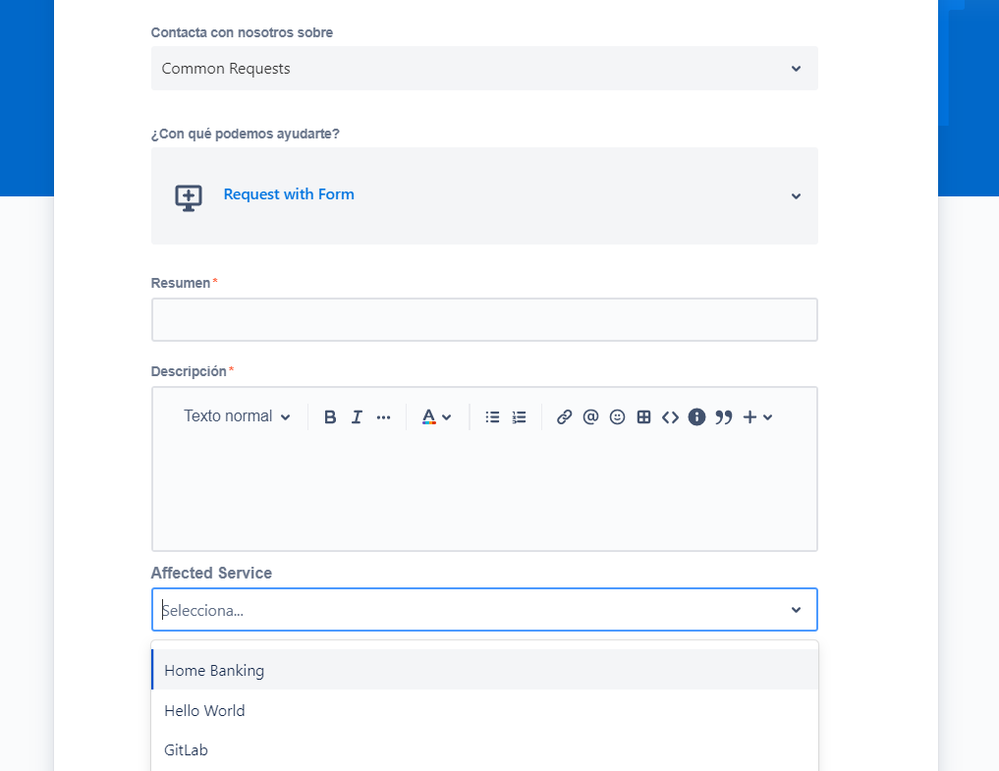
Task: Insert an info panel
Action: tap(697, 417)
